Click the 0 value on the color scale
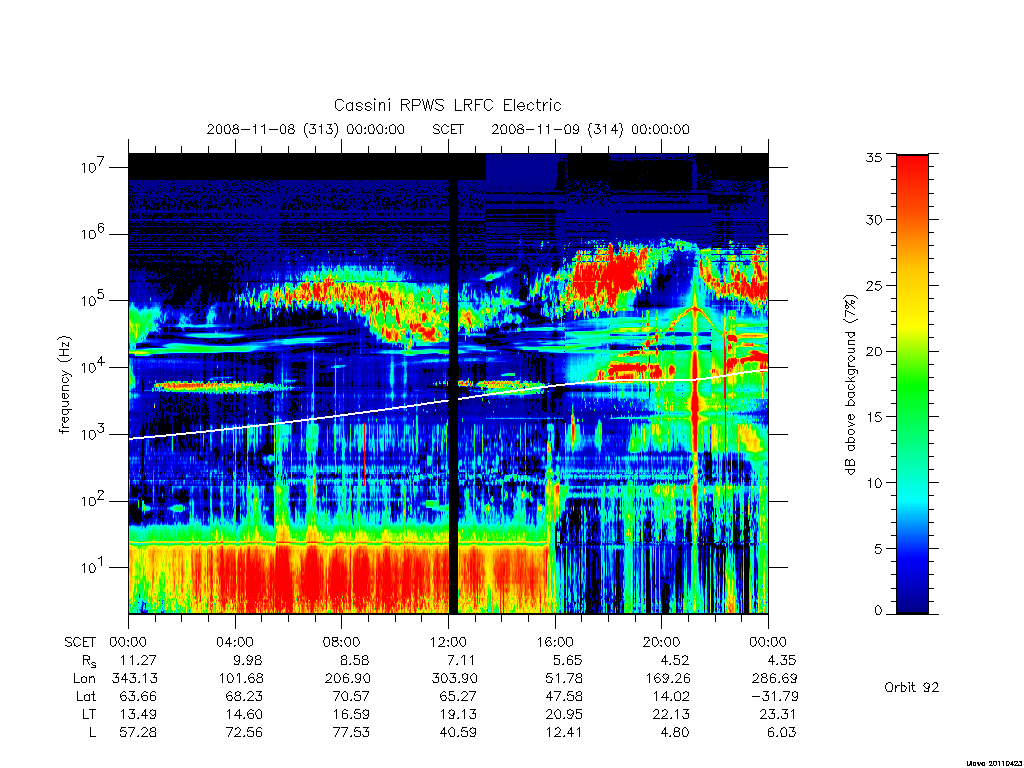 click(878, 611)
